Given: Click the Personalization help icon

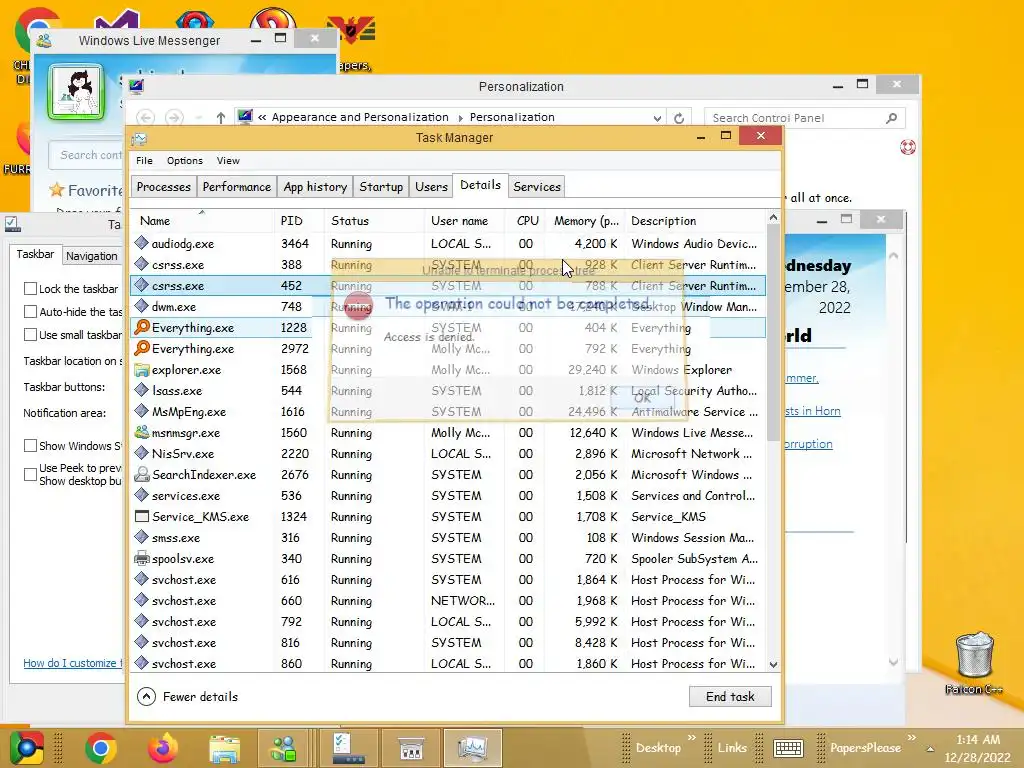Looking at the screenshot, I should point(907,147).
